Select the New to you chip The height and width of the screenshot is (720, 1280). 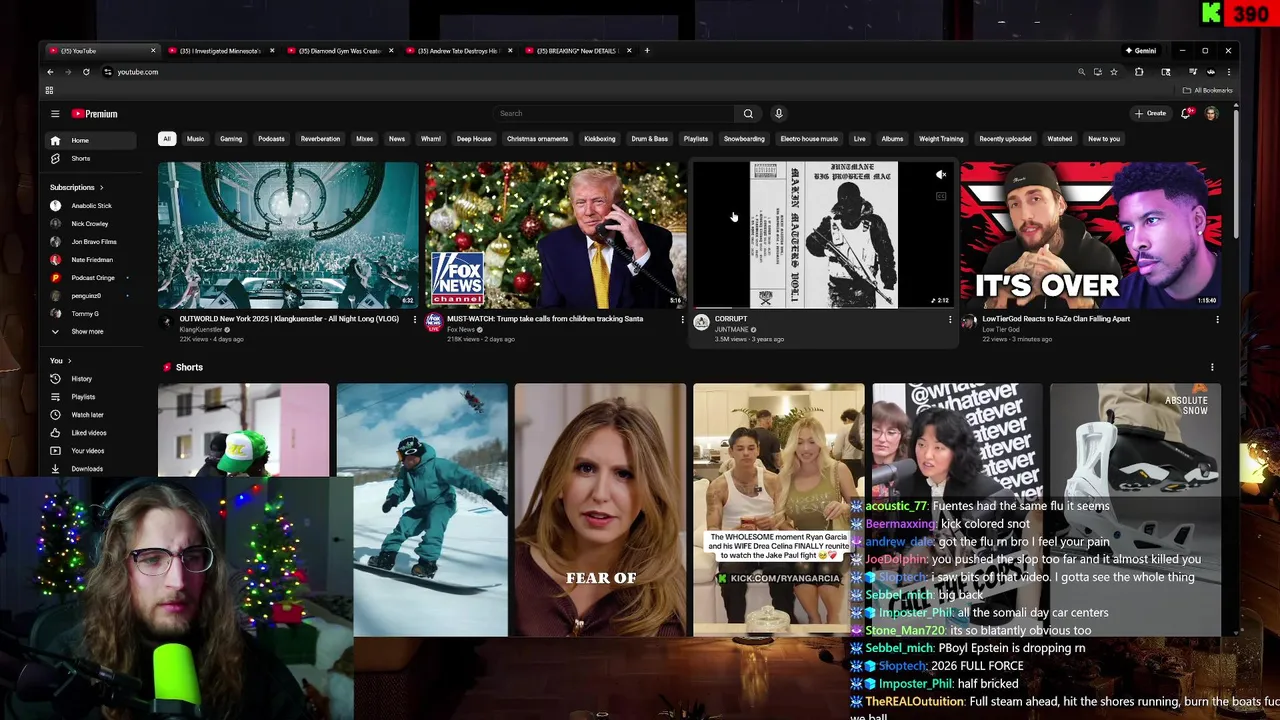1104,139
